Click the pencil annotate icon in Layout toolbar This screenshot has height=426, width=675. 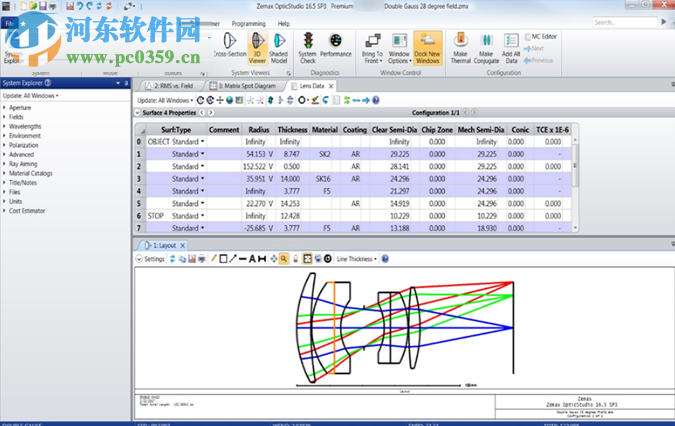214,259
